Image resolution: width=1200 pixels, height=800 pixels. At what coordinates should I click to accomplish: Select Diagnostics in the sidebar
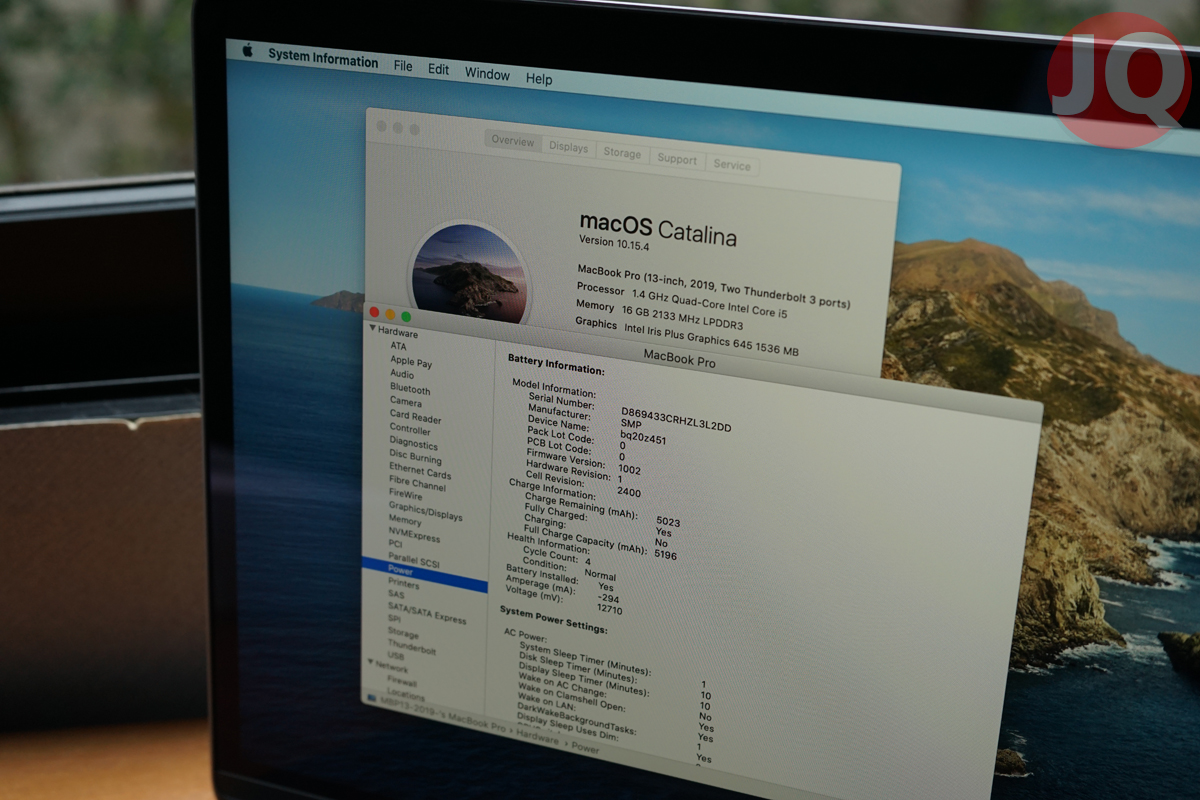(414, 443)
